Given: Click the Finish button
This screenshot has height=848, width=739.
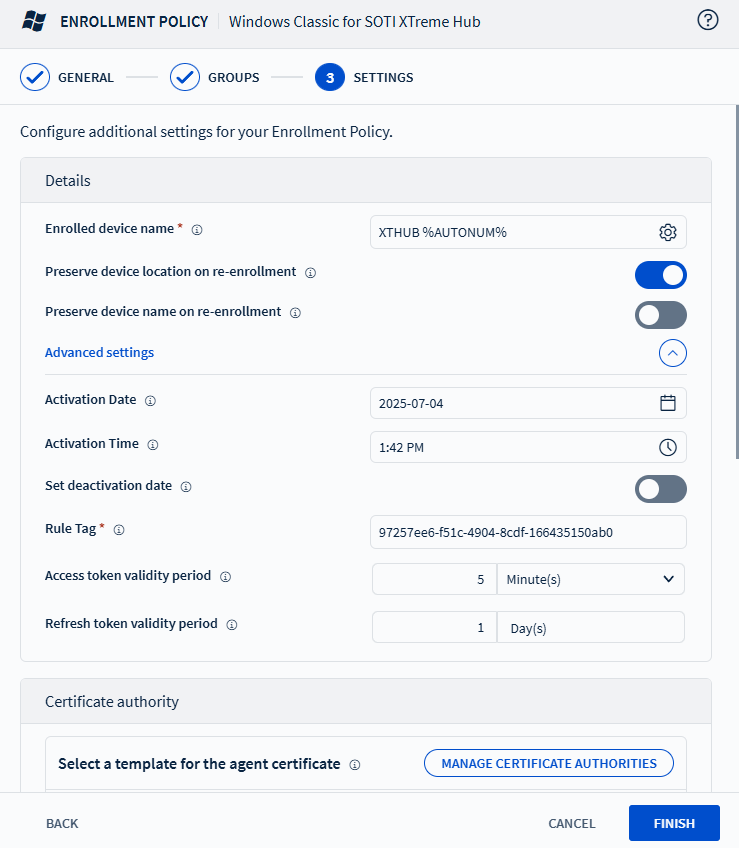Looking at the screenshot, I should (x=673, y=823).
